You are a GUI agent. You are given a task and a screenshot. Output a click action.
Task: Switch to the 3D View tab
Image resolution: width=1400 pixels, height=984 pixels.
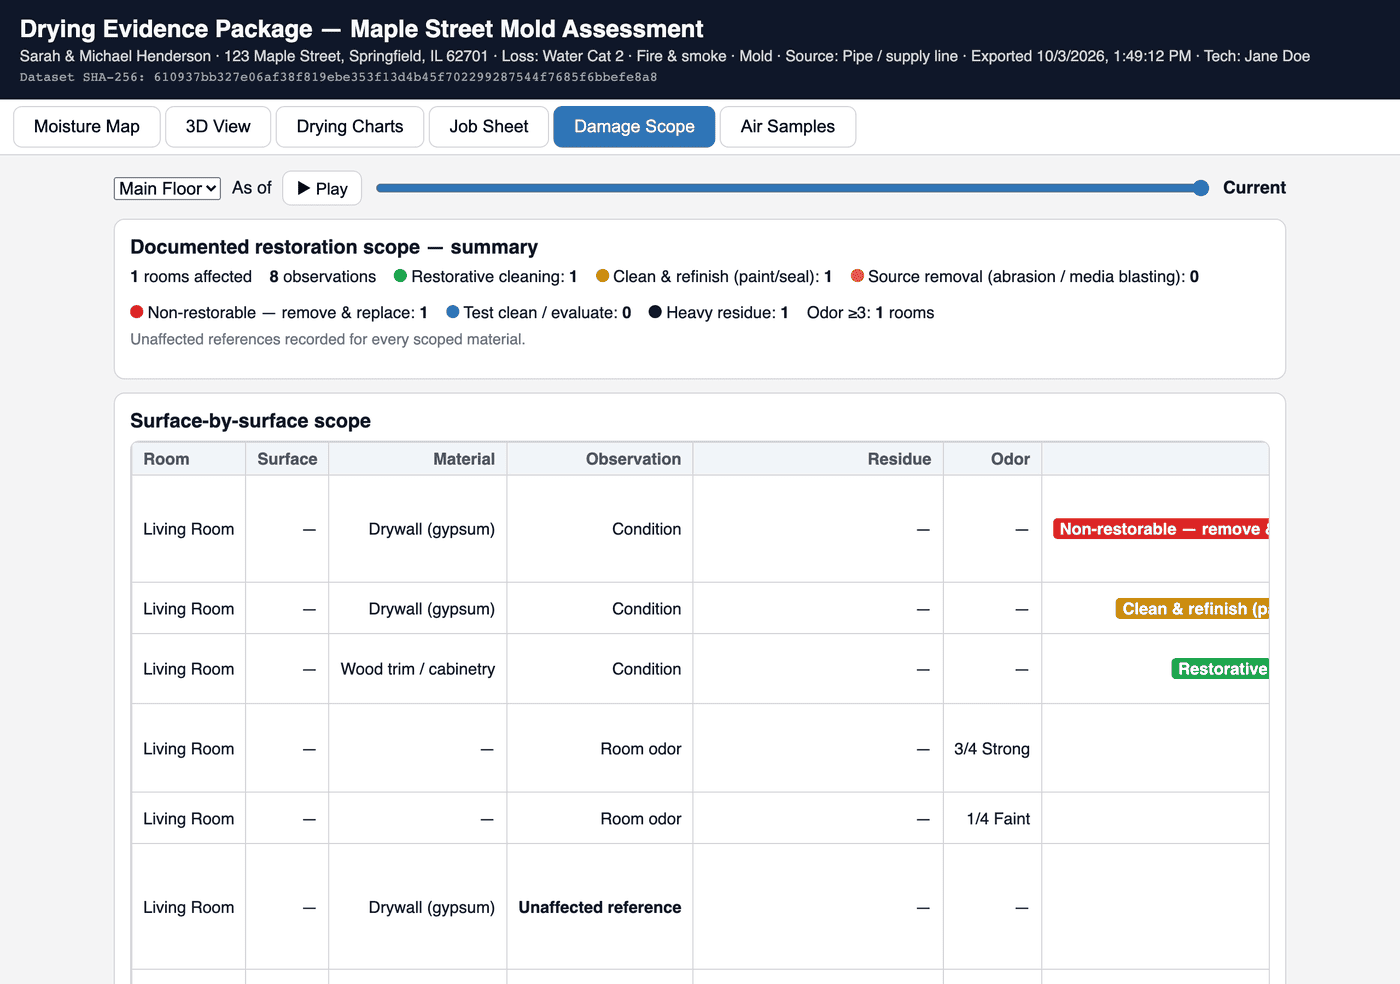tap(218, 127)
